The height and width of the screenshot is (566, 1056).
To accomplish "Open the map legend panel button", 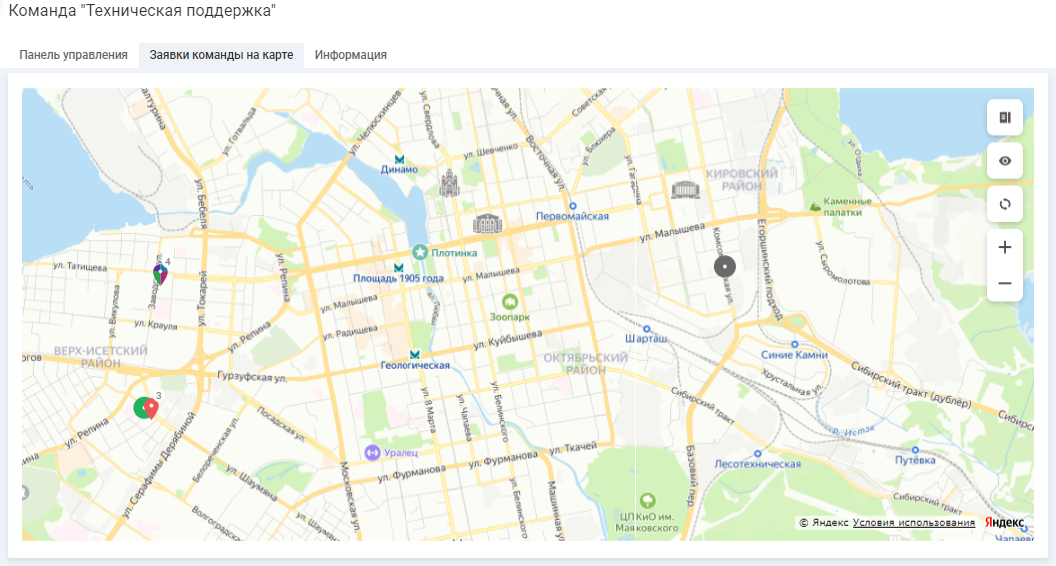I will 1004,118.
